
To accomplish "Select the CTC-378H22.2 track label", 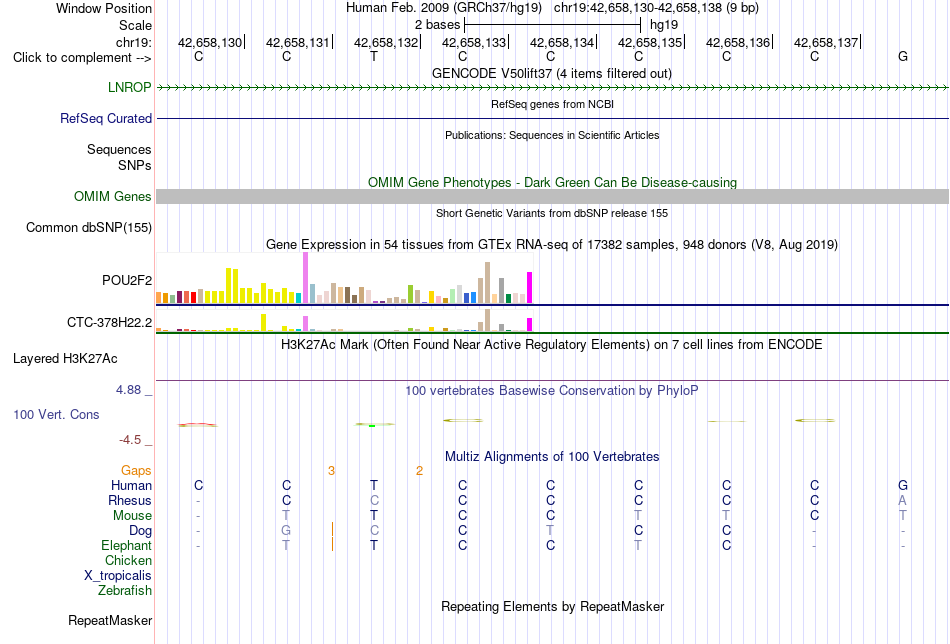I will (110, 322).
